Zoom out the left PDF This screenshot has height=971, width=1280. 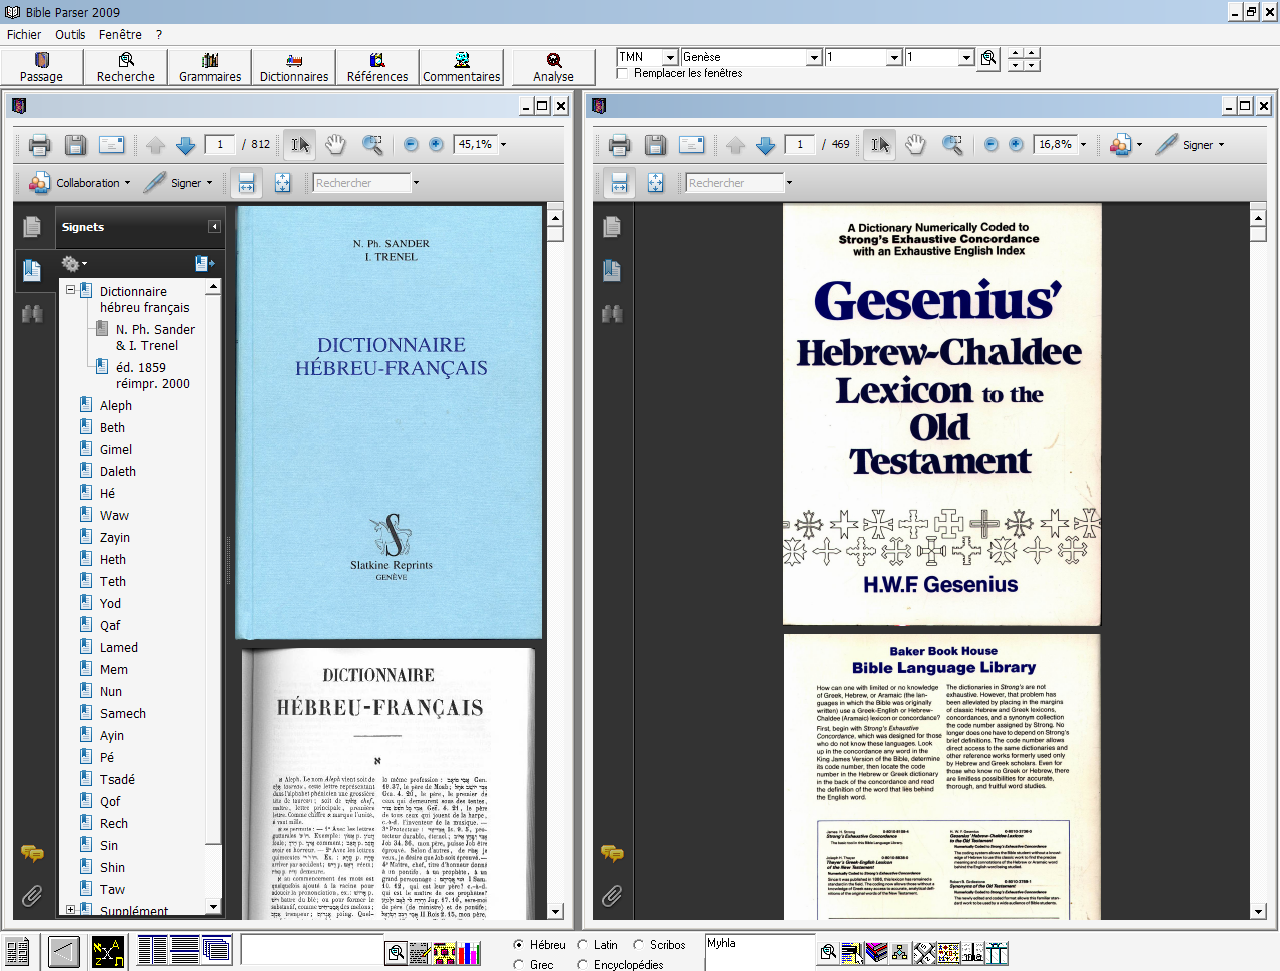coord(411,145)
